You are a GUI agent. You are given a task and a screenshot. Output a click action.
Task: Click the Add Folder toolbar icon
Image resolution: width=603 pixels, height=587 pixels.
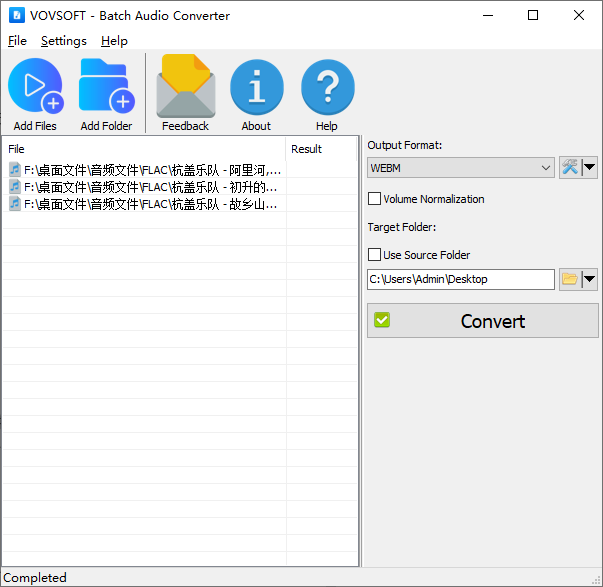[x=106, y=87]
